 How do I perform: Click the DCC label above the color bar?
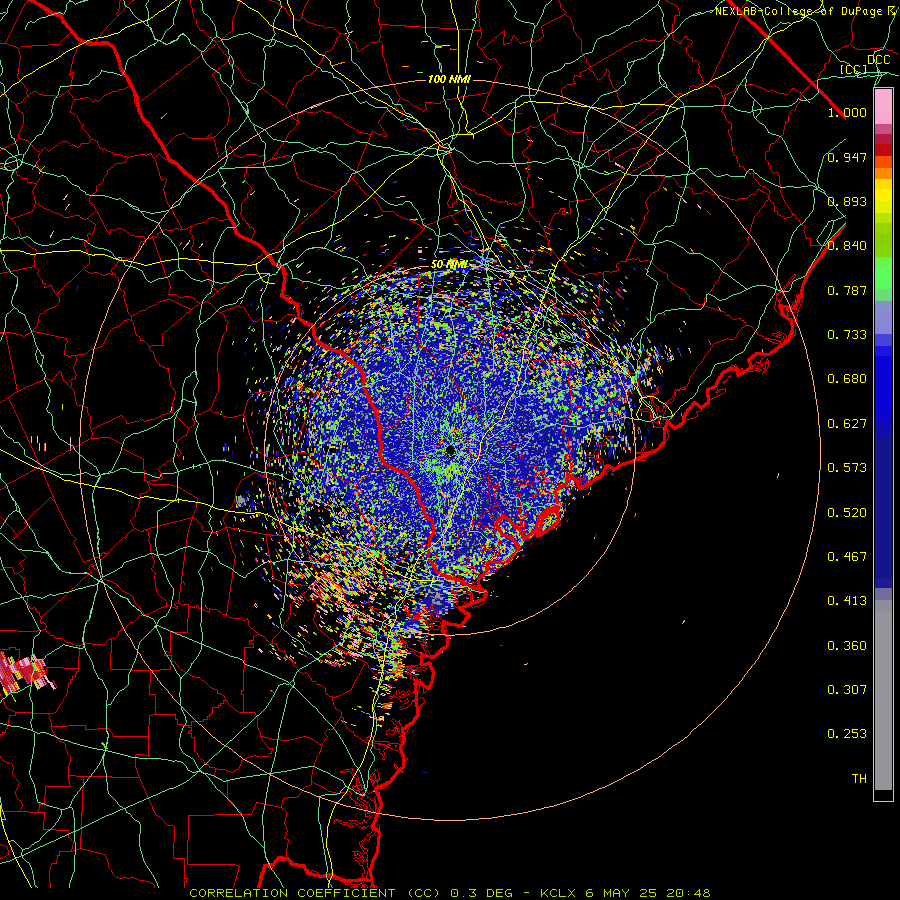tap(878, 60)
